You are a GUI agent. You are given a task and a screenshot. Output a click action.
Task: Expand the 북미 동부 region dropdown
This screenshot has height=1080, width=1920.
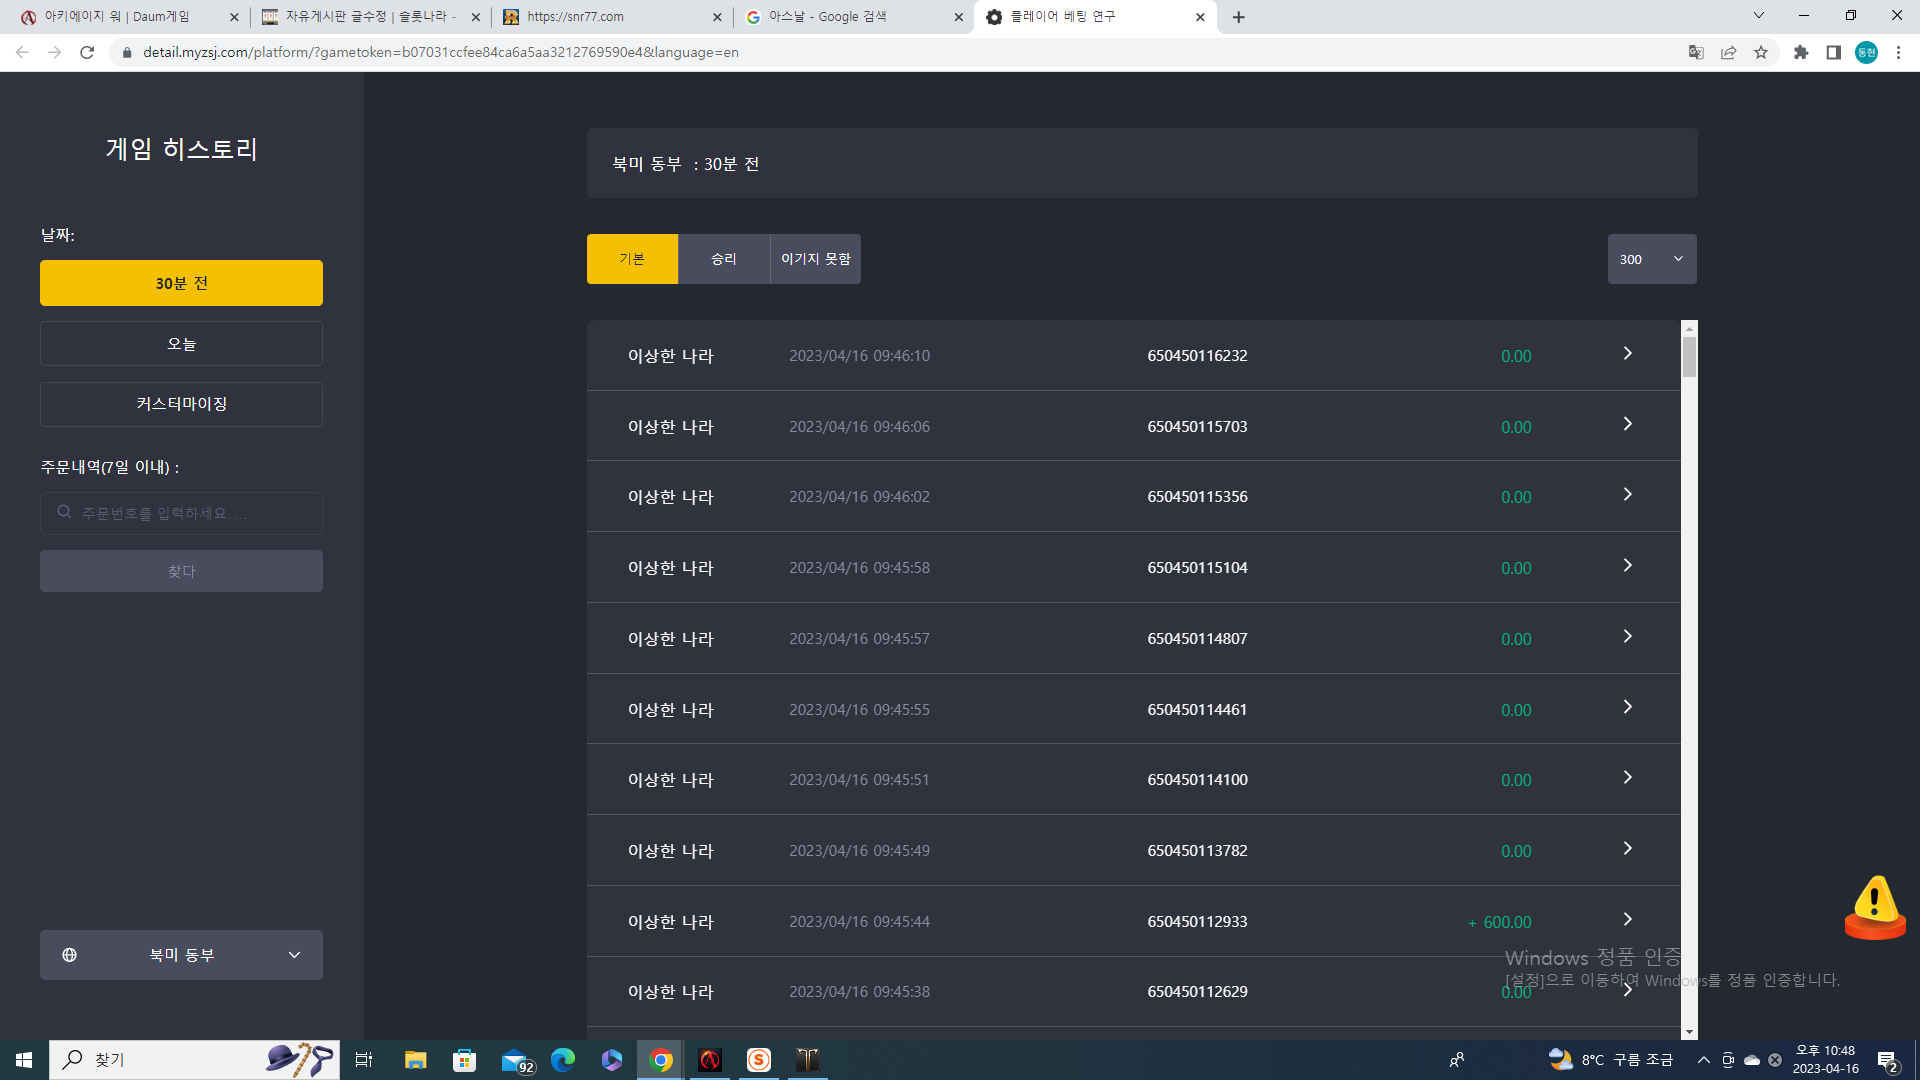click(x=181, y=955)
